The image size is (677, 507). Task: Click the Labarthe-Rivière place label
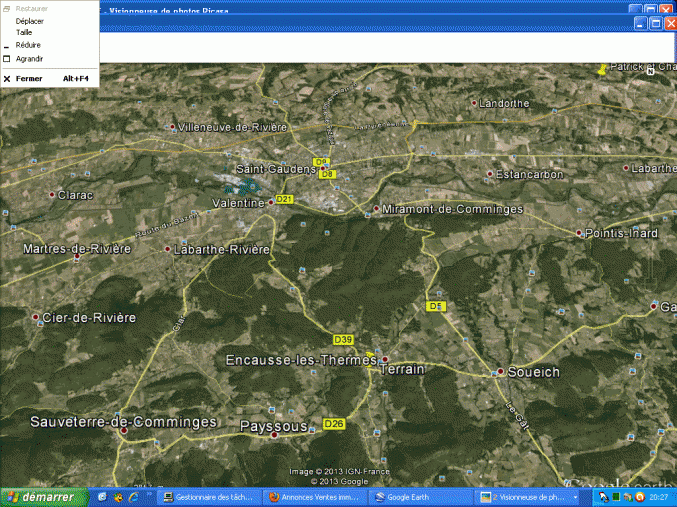coord(222,250)
